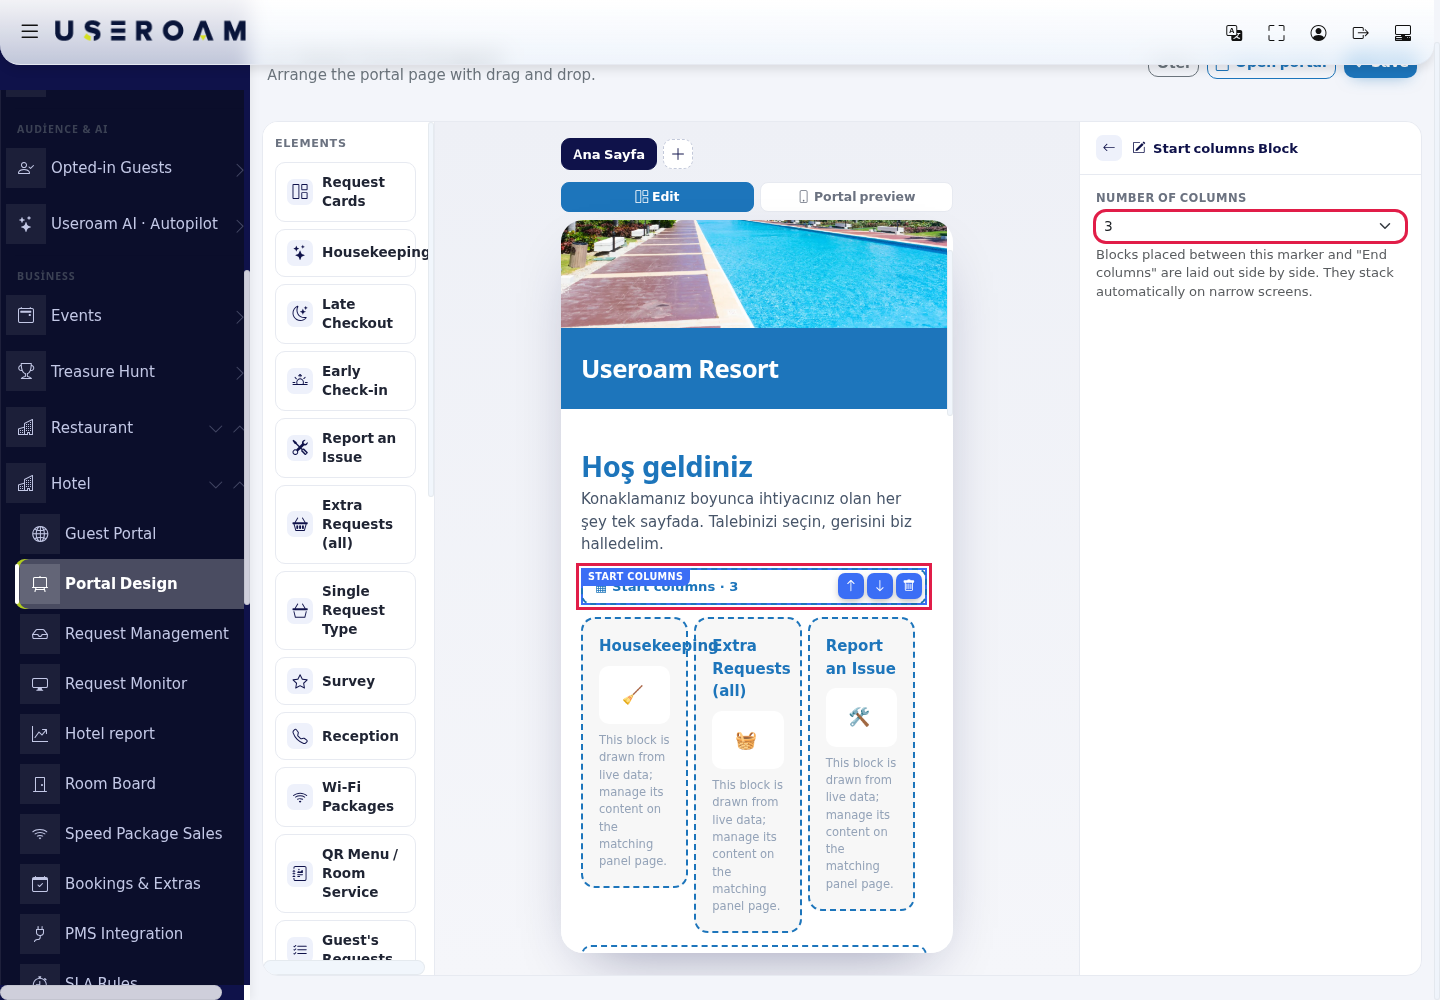Click the Extra Requests basket icon
The height and width of the screenshot is (1000, 1440).
(x=300, y=524)
